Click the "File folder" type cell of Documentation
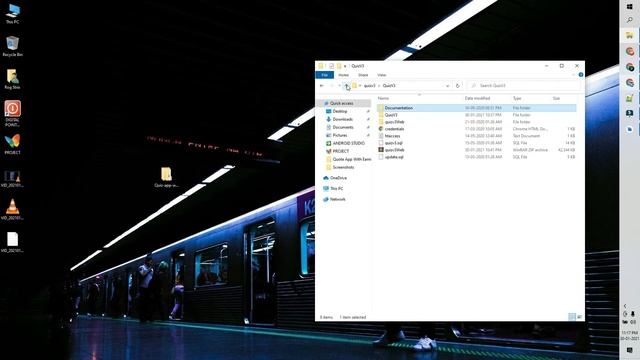Screen dimensions: 640x360 pyautogui.click(x=521, y=108)
